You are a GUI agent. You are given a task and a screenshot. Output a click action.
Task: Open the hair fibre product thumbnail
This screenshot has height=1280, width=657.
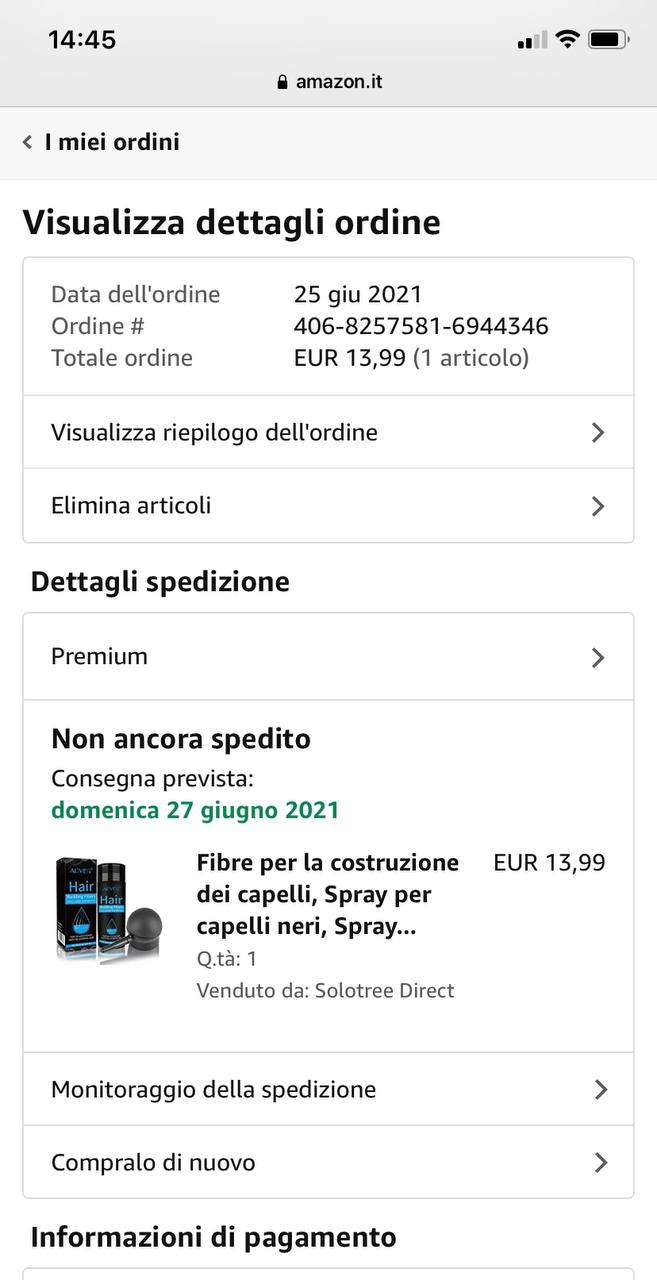(110, 910)
